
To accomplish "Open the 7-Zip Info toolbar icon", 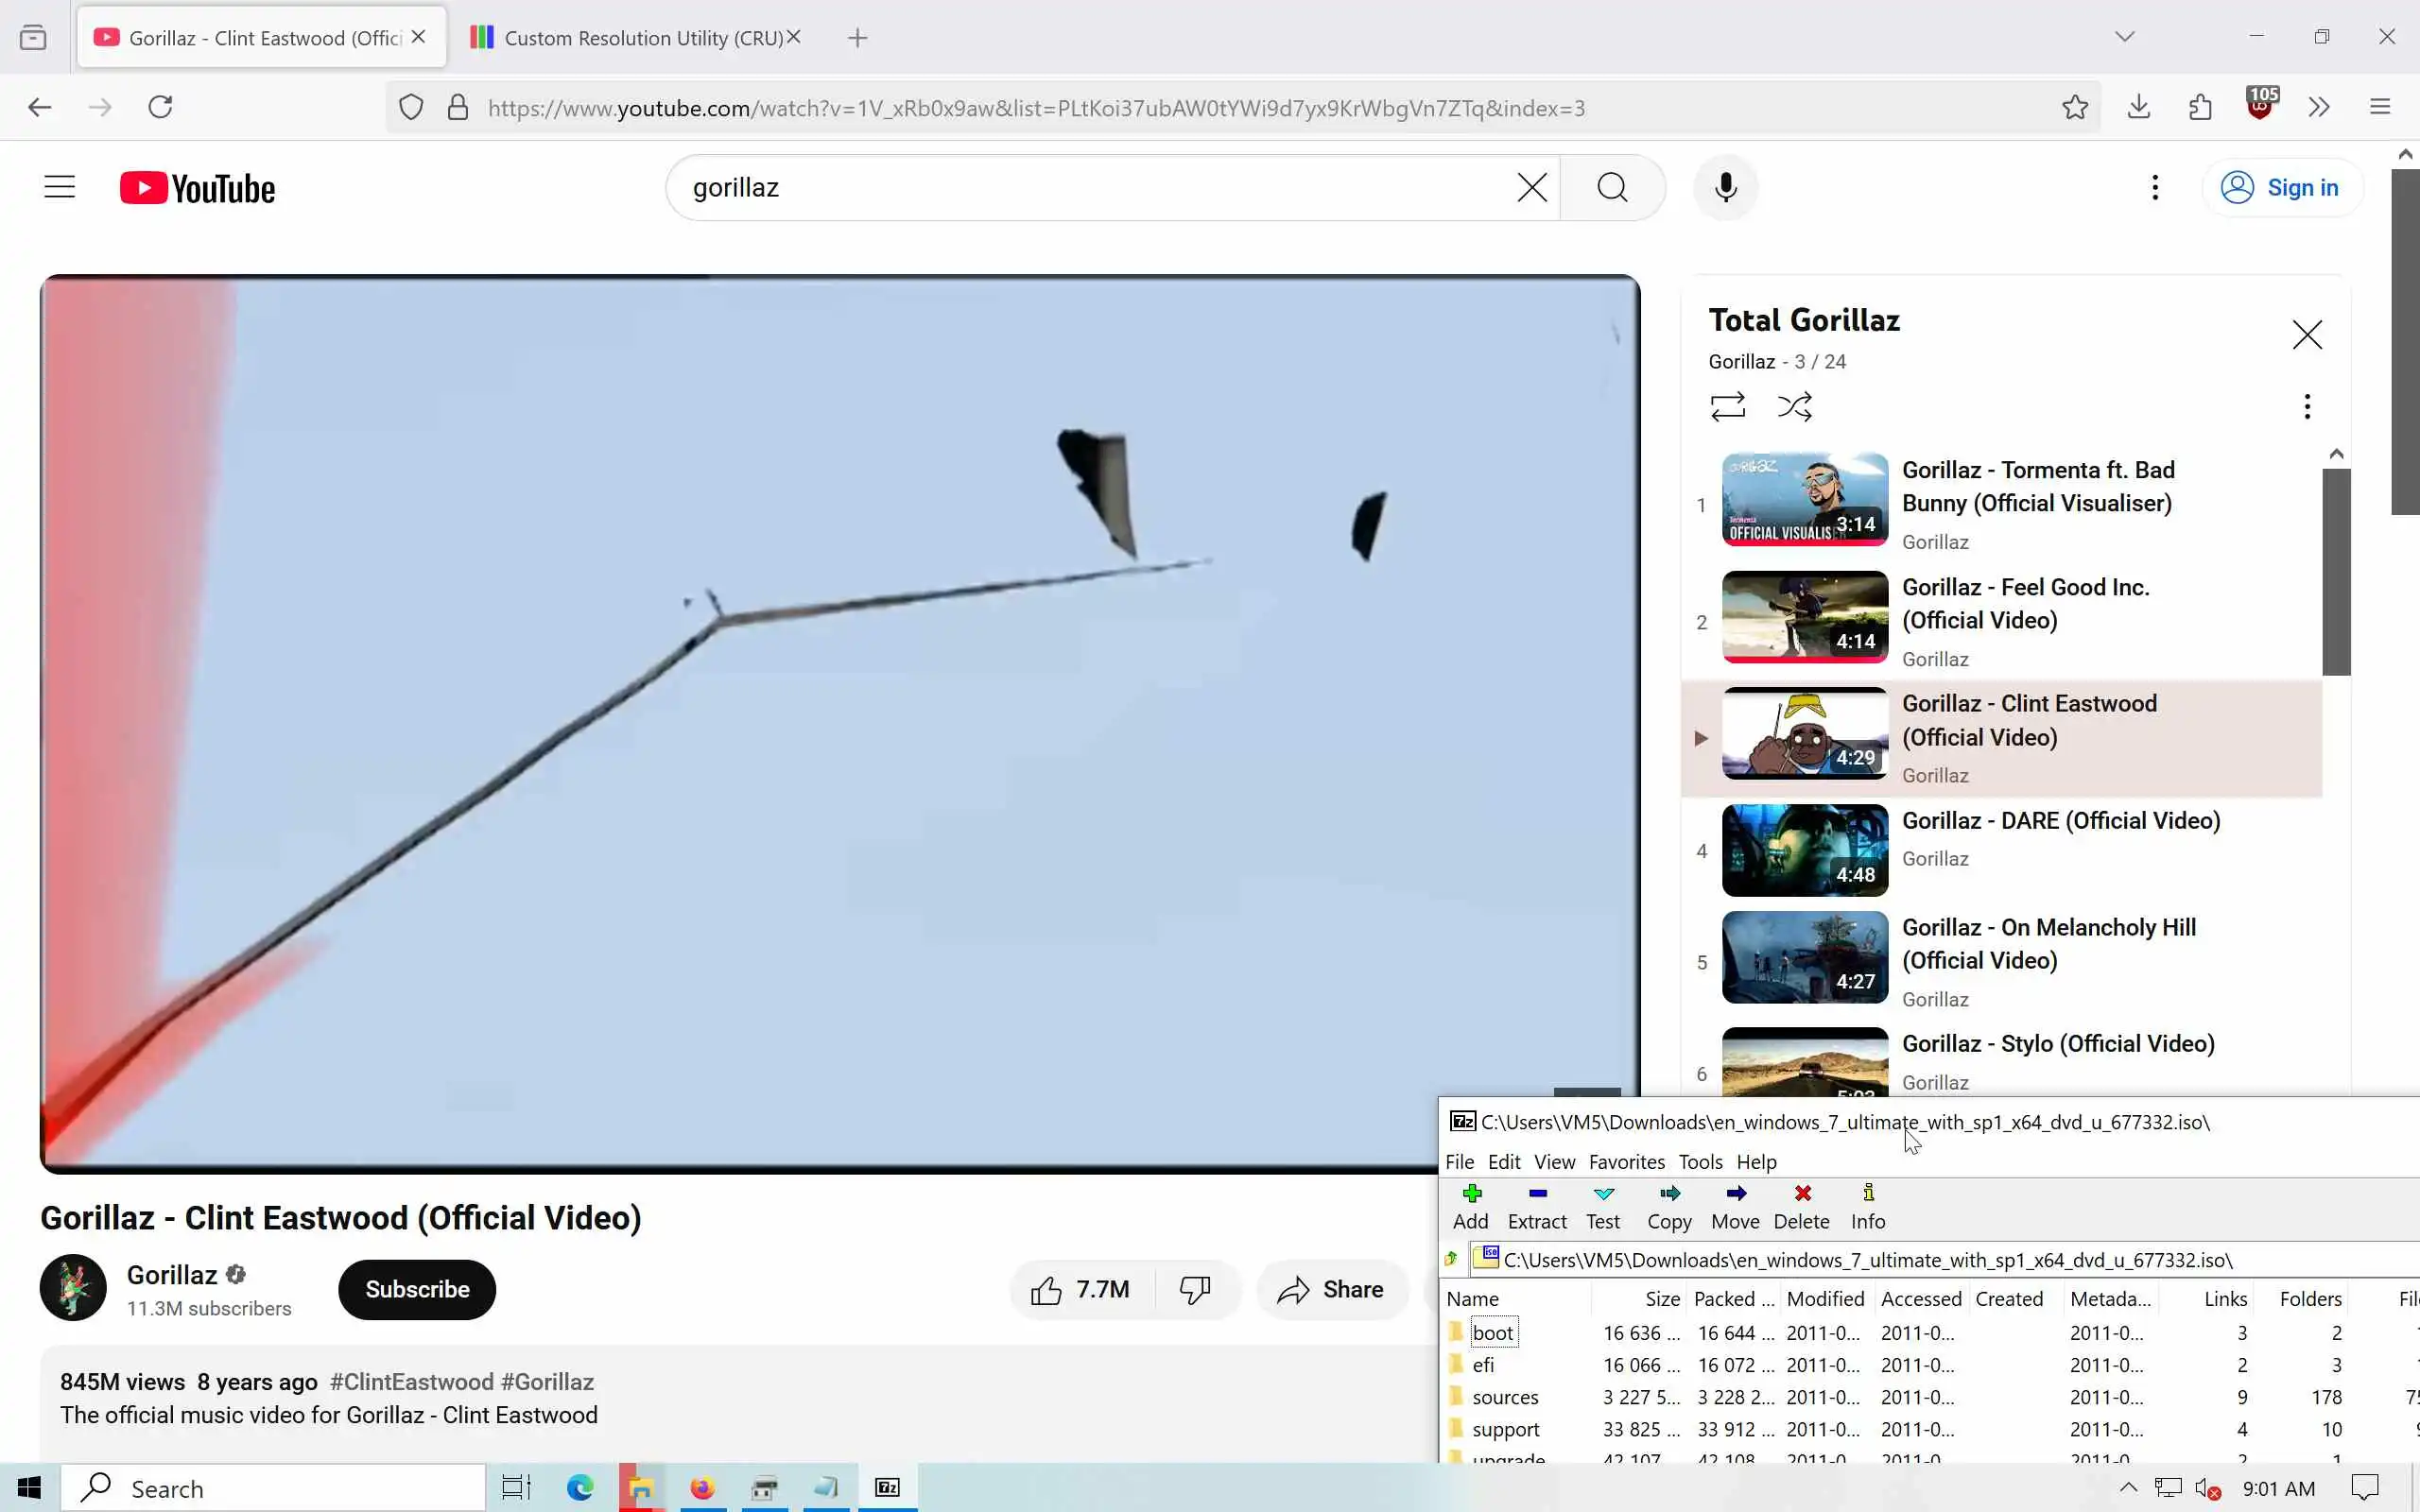I will point(1867,1205).
